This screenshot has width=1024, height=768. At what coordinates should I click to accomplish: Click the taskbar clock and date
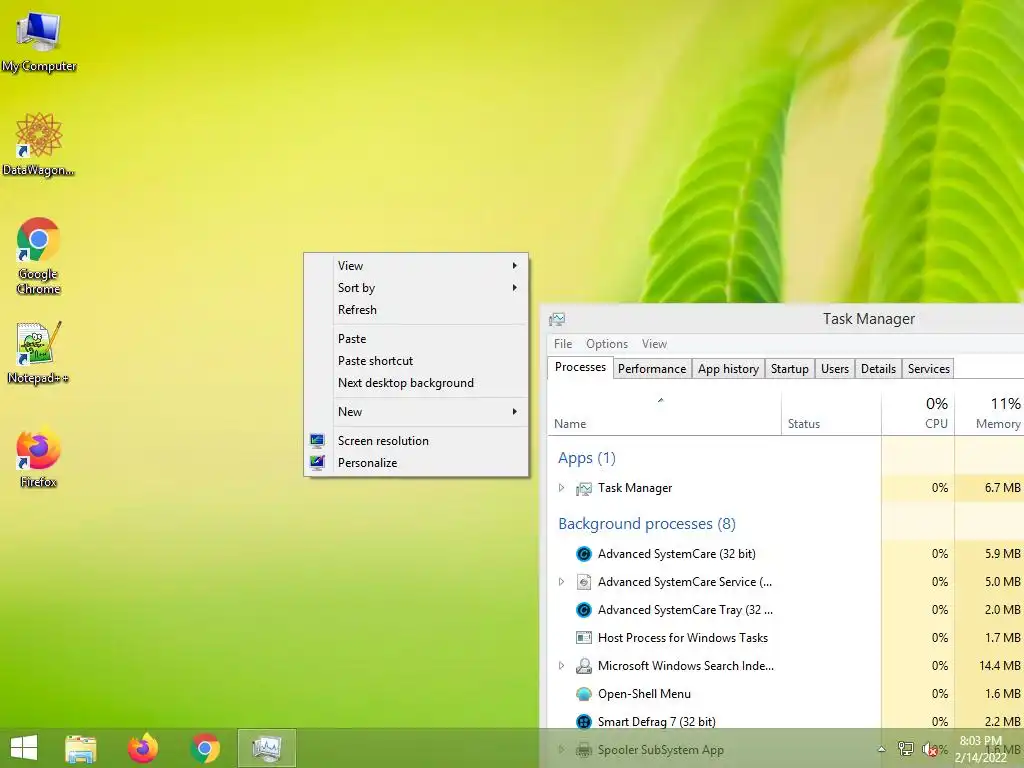pyautogui.click(x=980, y=749)
